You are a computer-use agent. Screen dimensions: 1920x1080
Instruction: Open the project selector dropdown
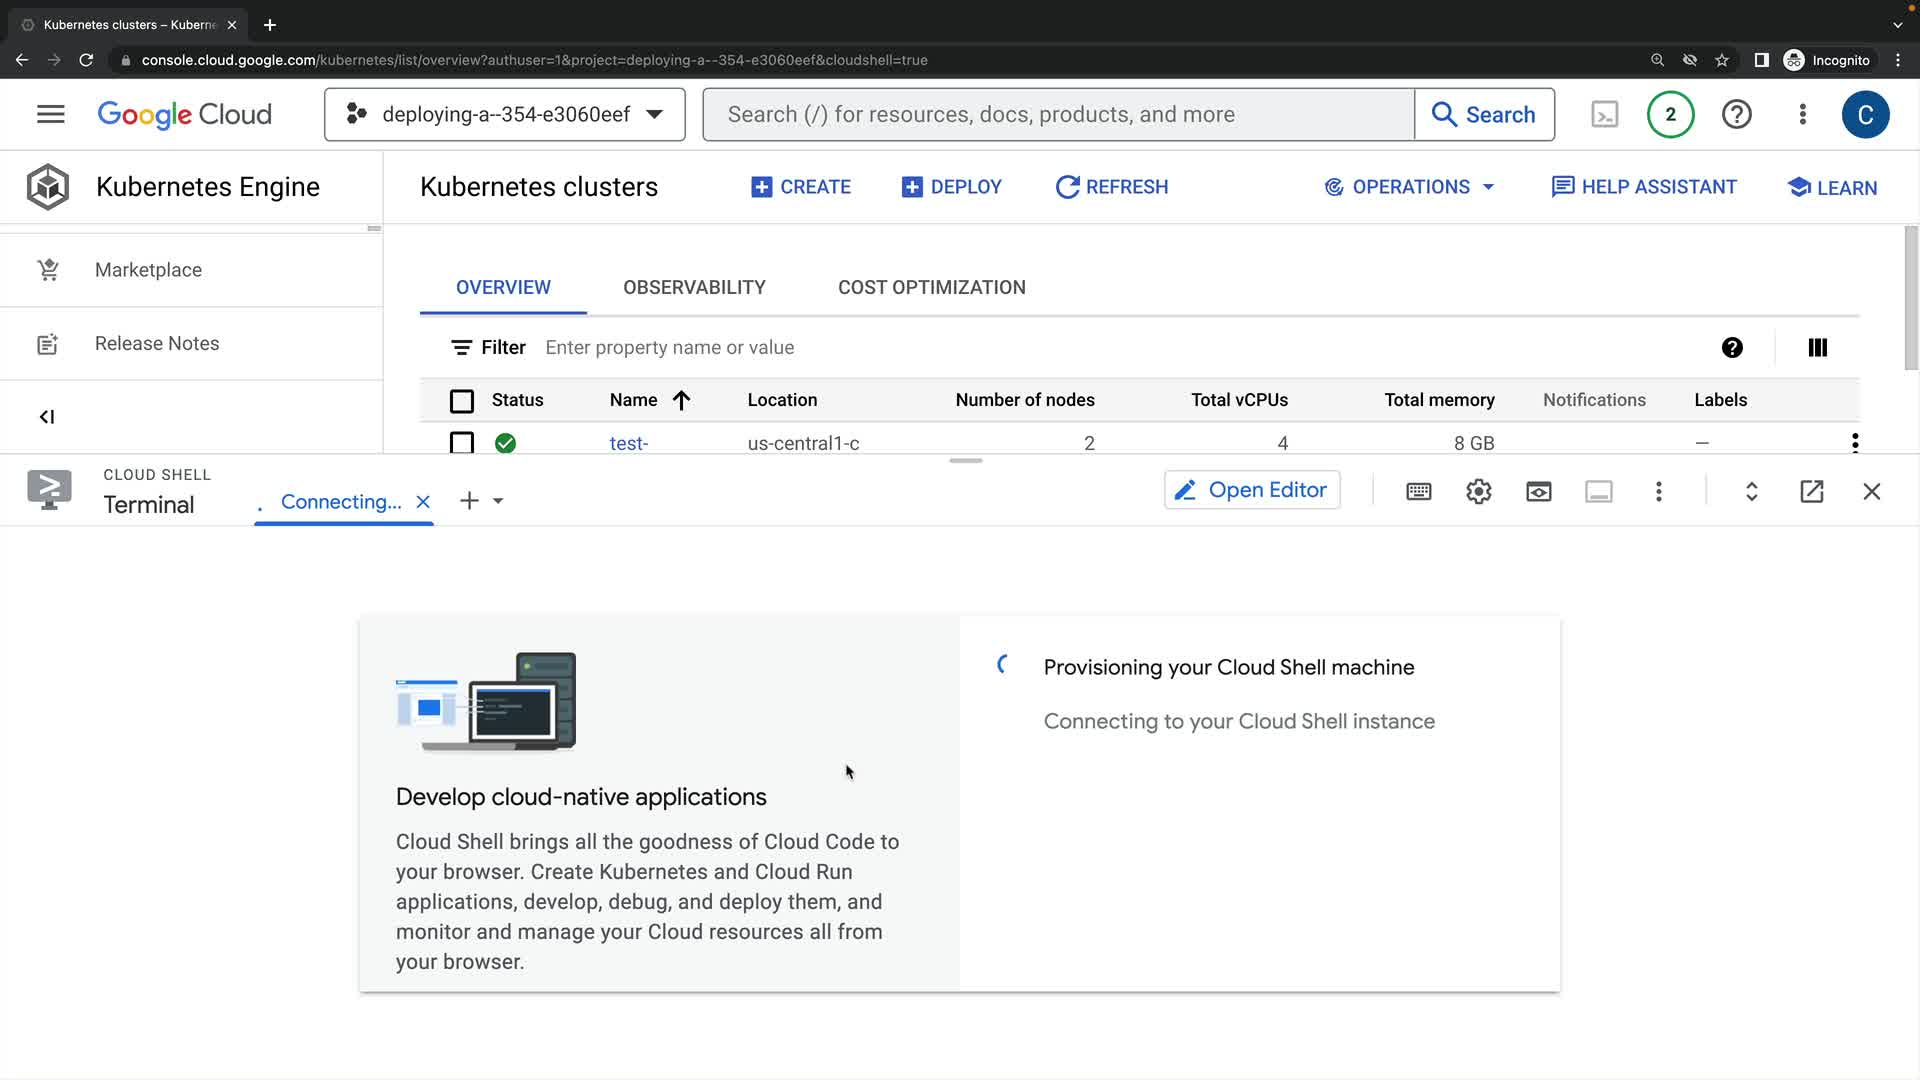(504, 114)
